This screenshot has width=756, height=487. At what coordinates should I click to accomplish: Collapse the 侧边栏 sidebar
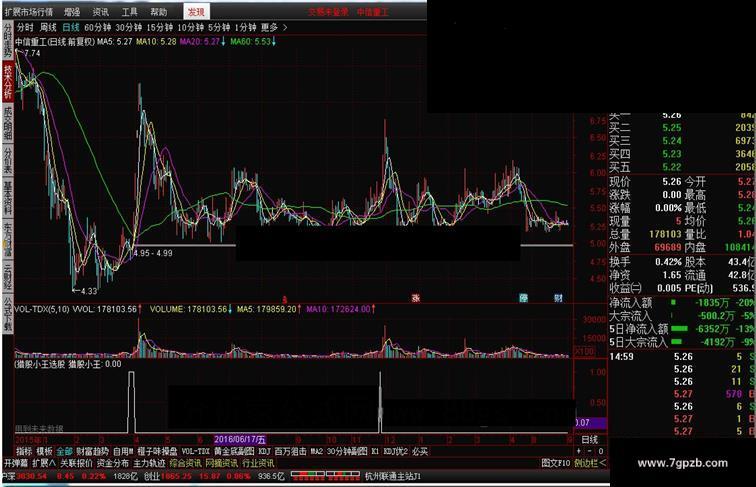coord(591,463)
